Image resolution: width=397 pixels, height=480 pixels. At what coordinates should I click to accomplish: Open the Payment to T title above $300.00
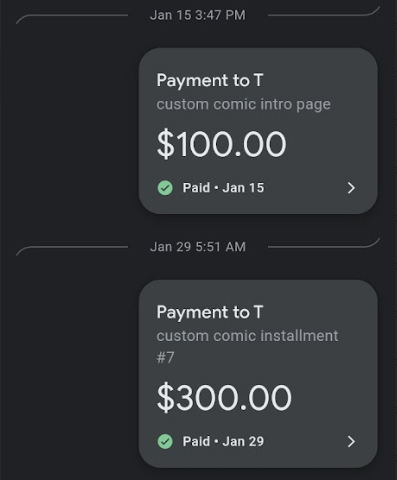click(x=210, y=313)
